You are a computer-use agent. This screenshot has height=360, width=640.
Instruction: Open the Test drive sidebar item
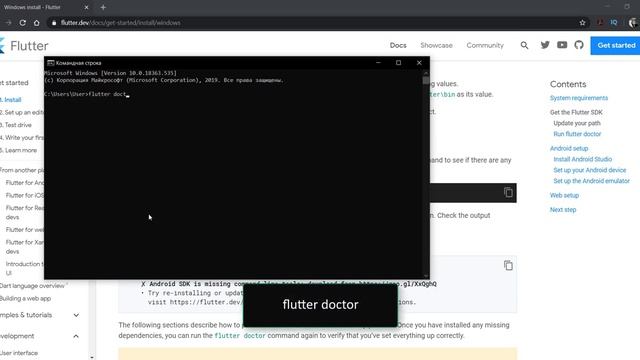tap(16, 125)
